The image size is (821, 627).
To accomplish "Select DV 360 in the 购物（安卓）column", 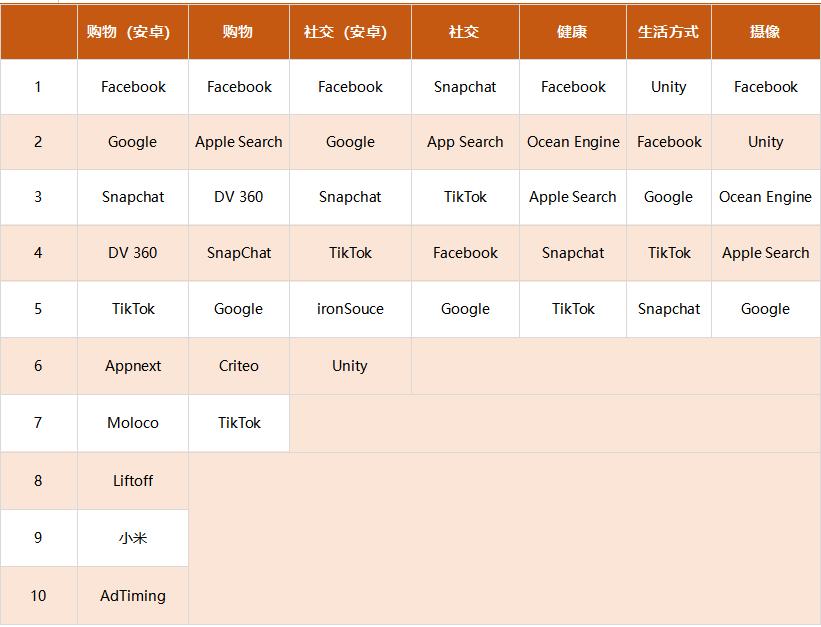I will pyautogui.click(x=133, y=253).
